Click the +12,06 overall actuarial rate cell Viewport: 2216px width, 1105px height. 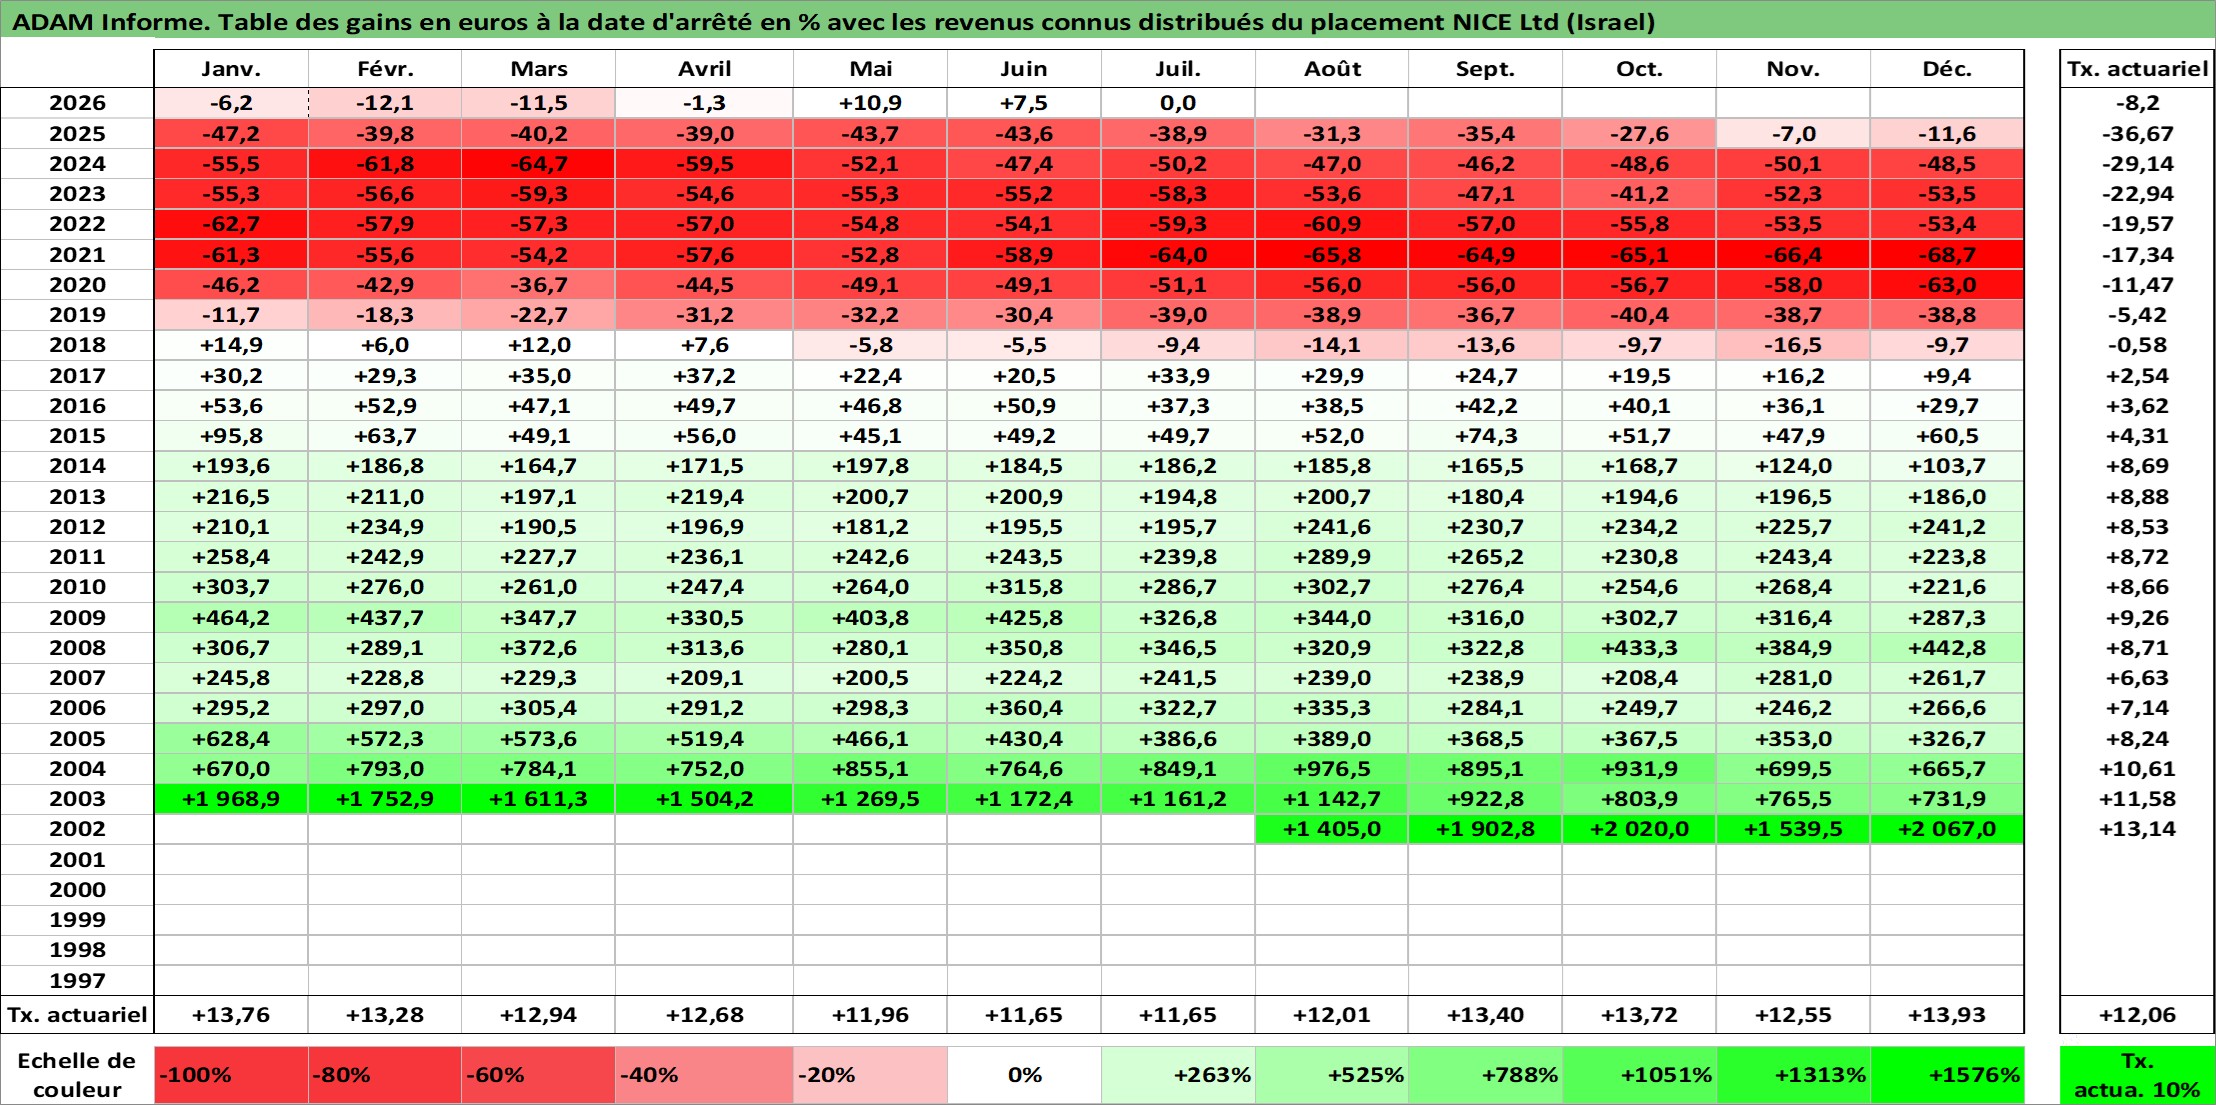click(x=2137, y=1015)
